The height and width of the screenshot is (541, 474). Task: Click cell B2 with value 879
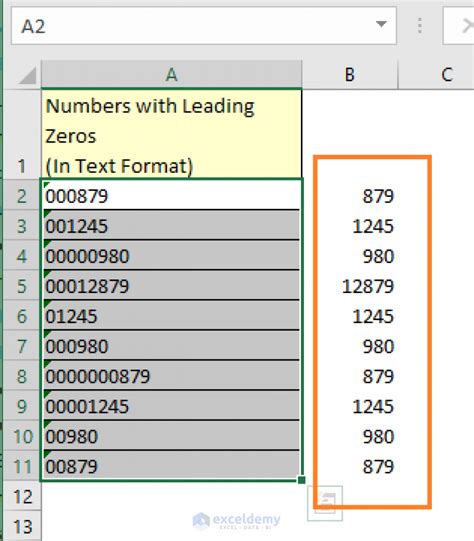[350, 195]
